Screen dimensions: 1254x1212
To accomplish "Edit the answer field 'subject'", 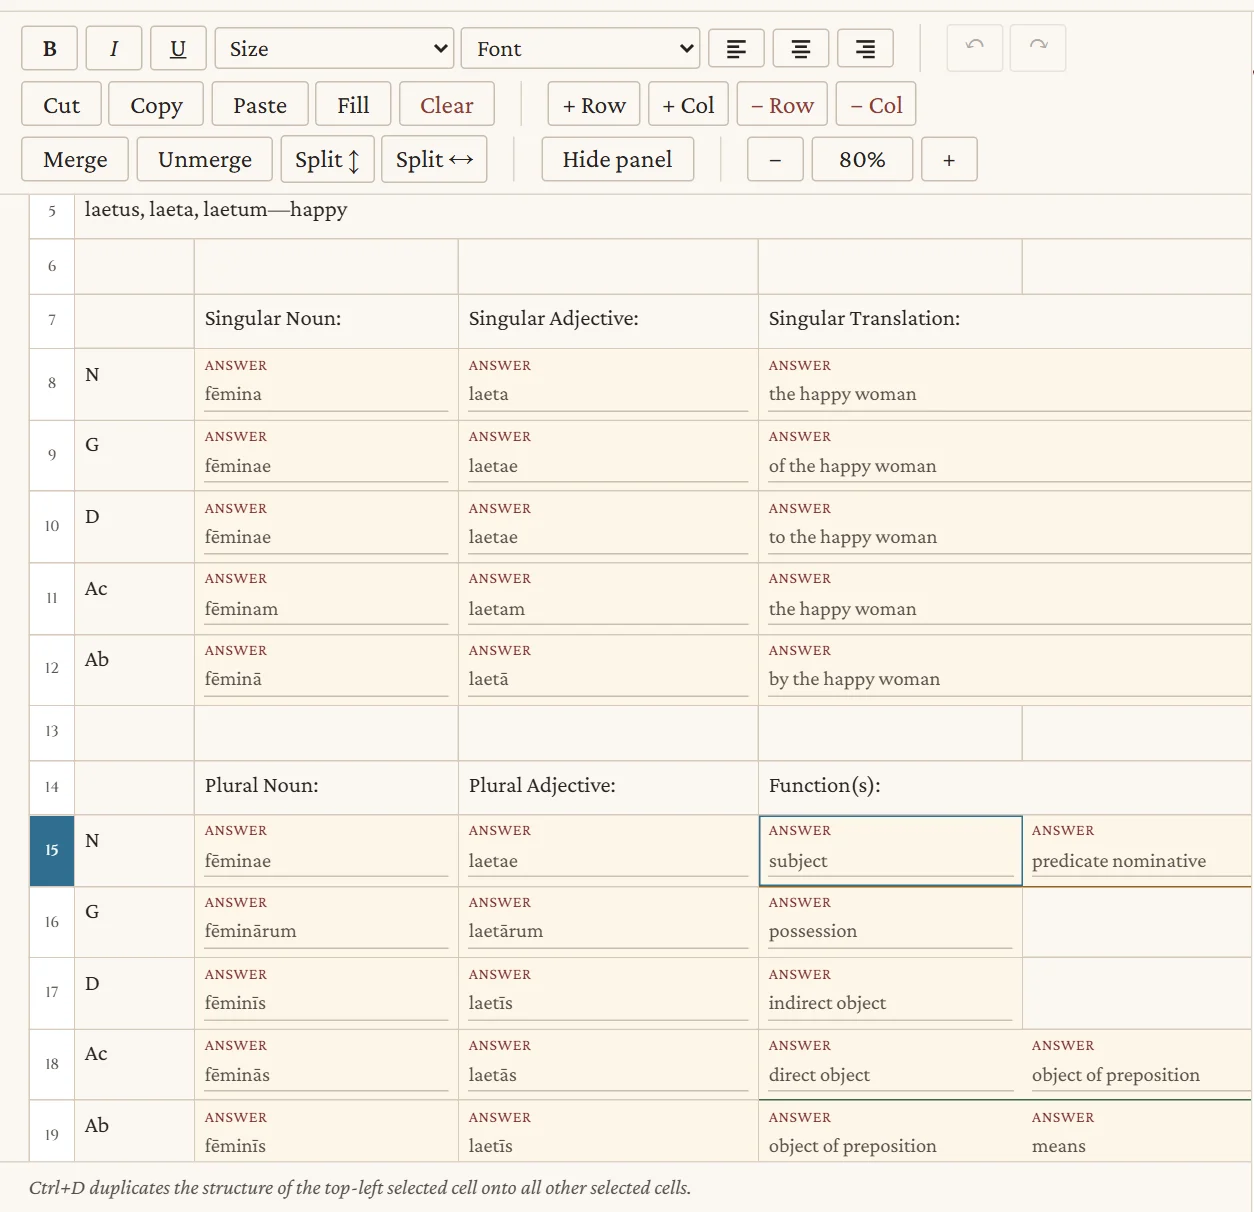I will [890, 862].
